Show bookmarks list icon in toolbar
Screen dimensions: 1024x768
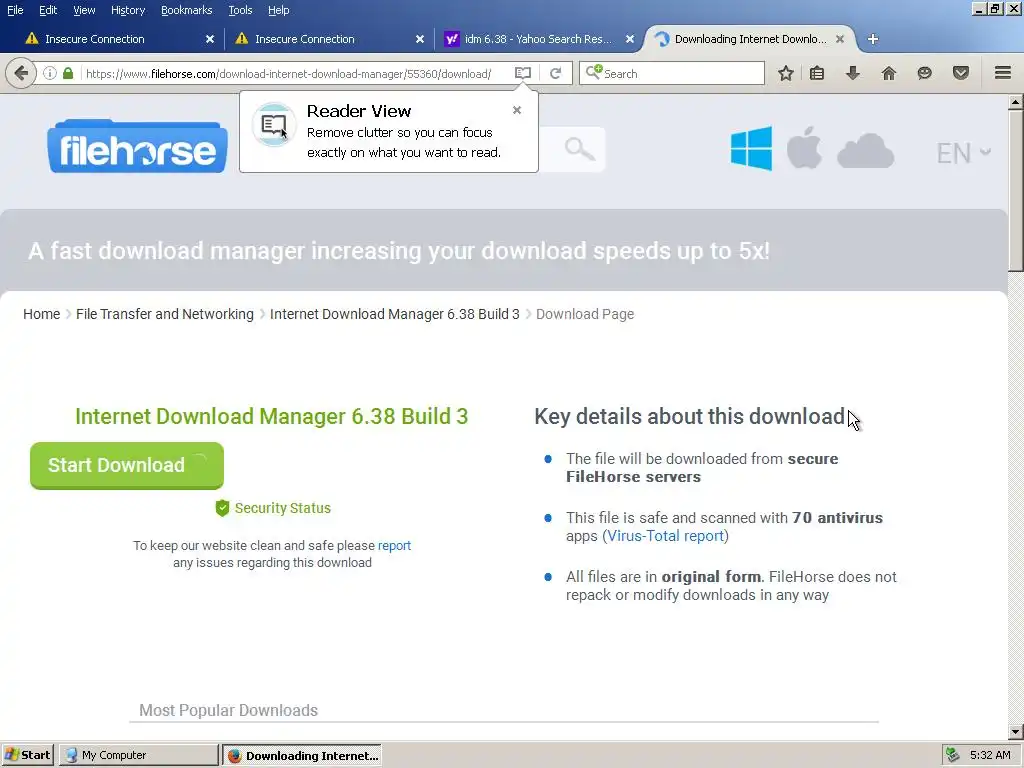click(x=817, y=73)
